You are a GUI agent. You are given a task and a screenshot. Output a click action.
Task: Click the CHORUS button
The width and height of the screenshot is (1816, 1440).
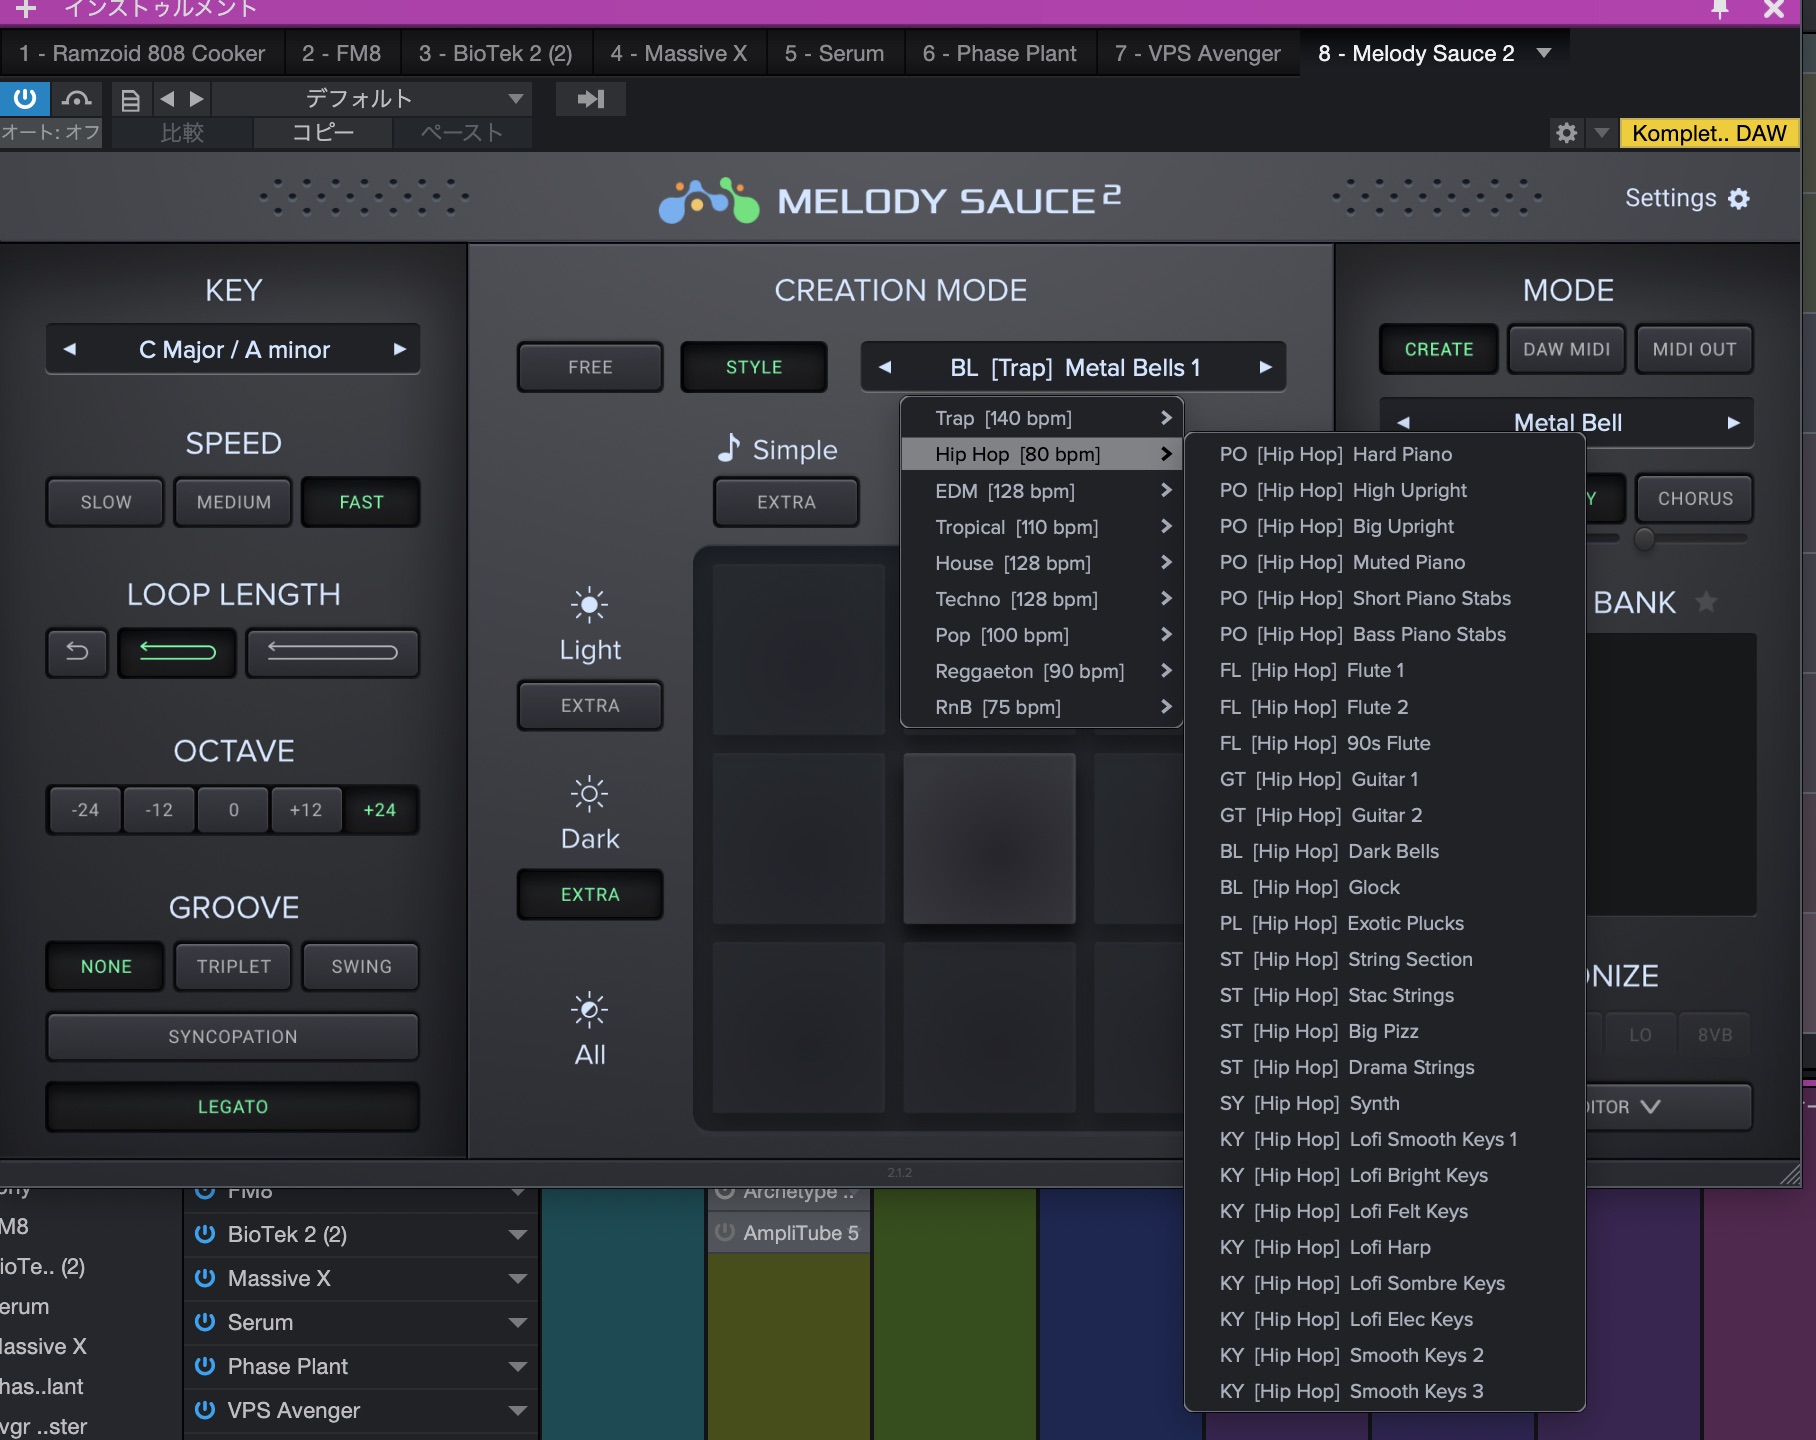(1695, 498)
